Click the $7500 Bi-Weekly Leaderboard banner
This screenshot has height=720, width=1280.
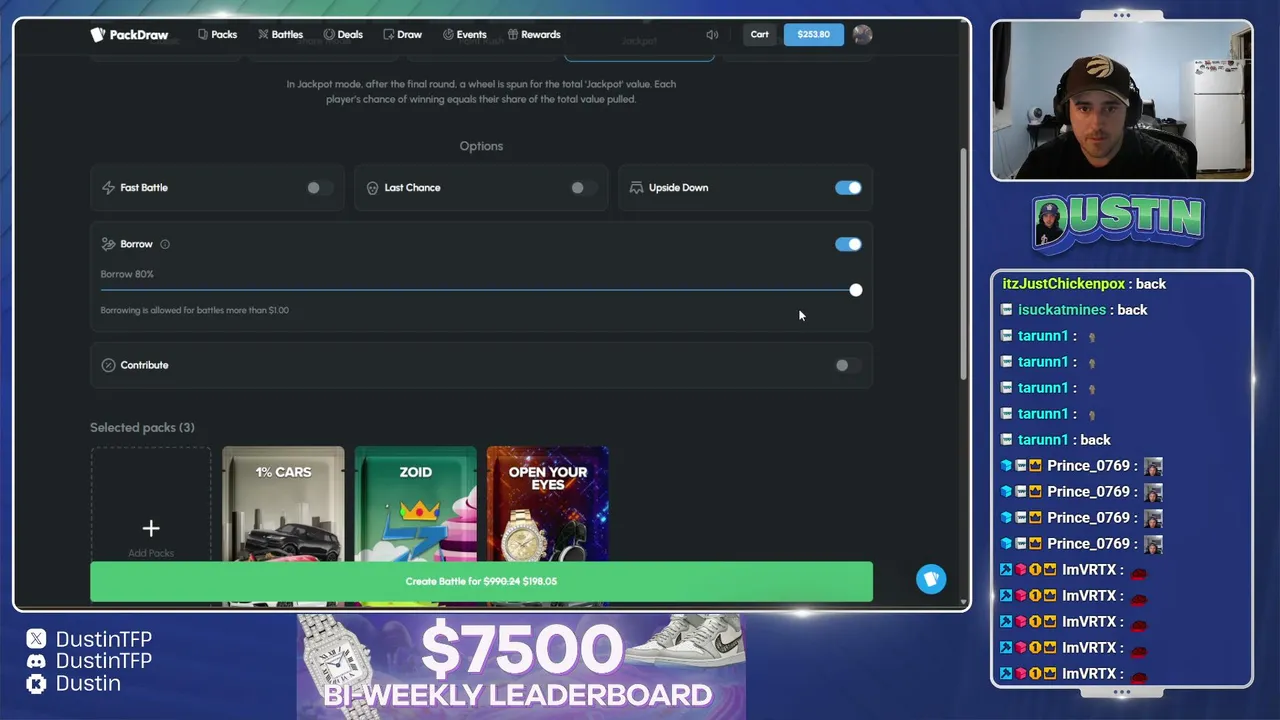(521, 666)
